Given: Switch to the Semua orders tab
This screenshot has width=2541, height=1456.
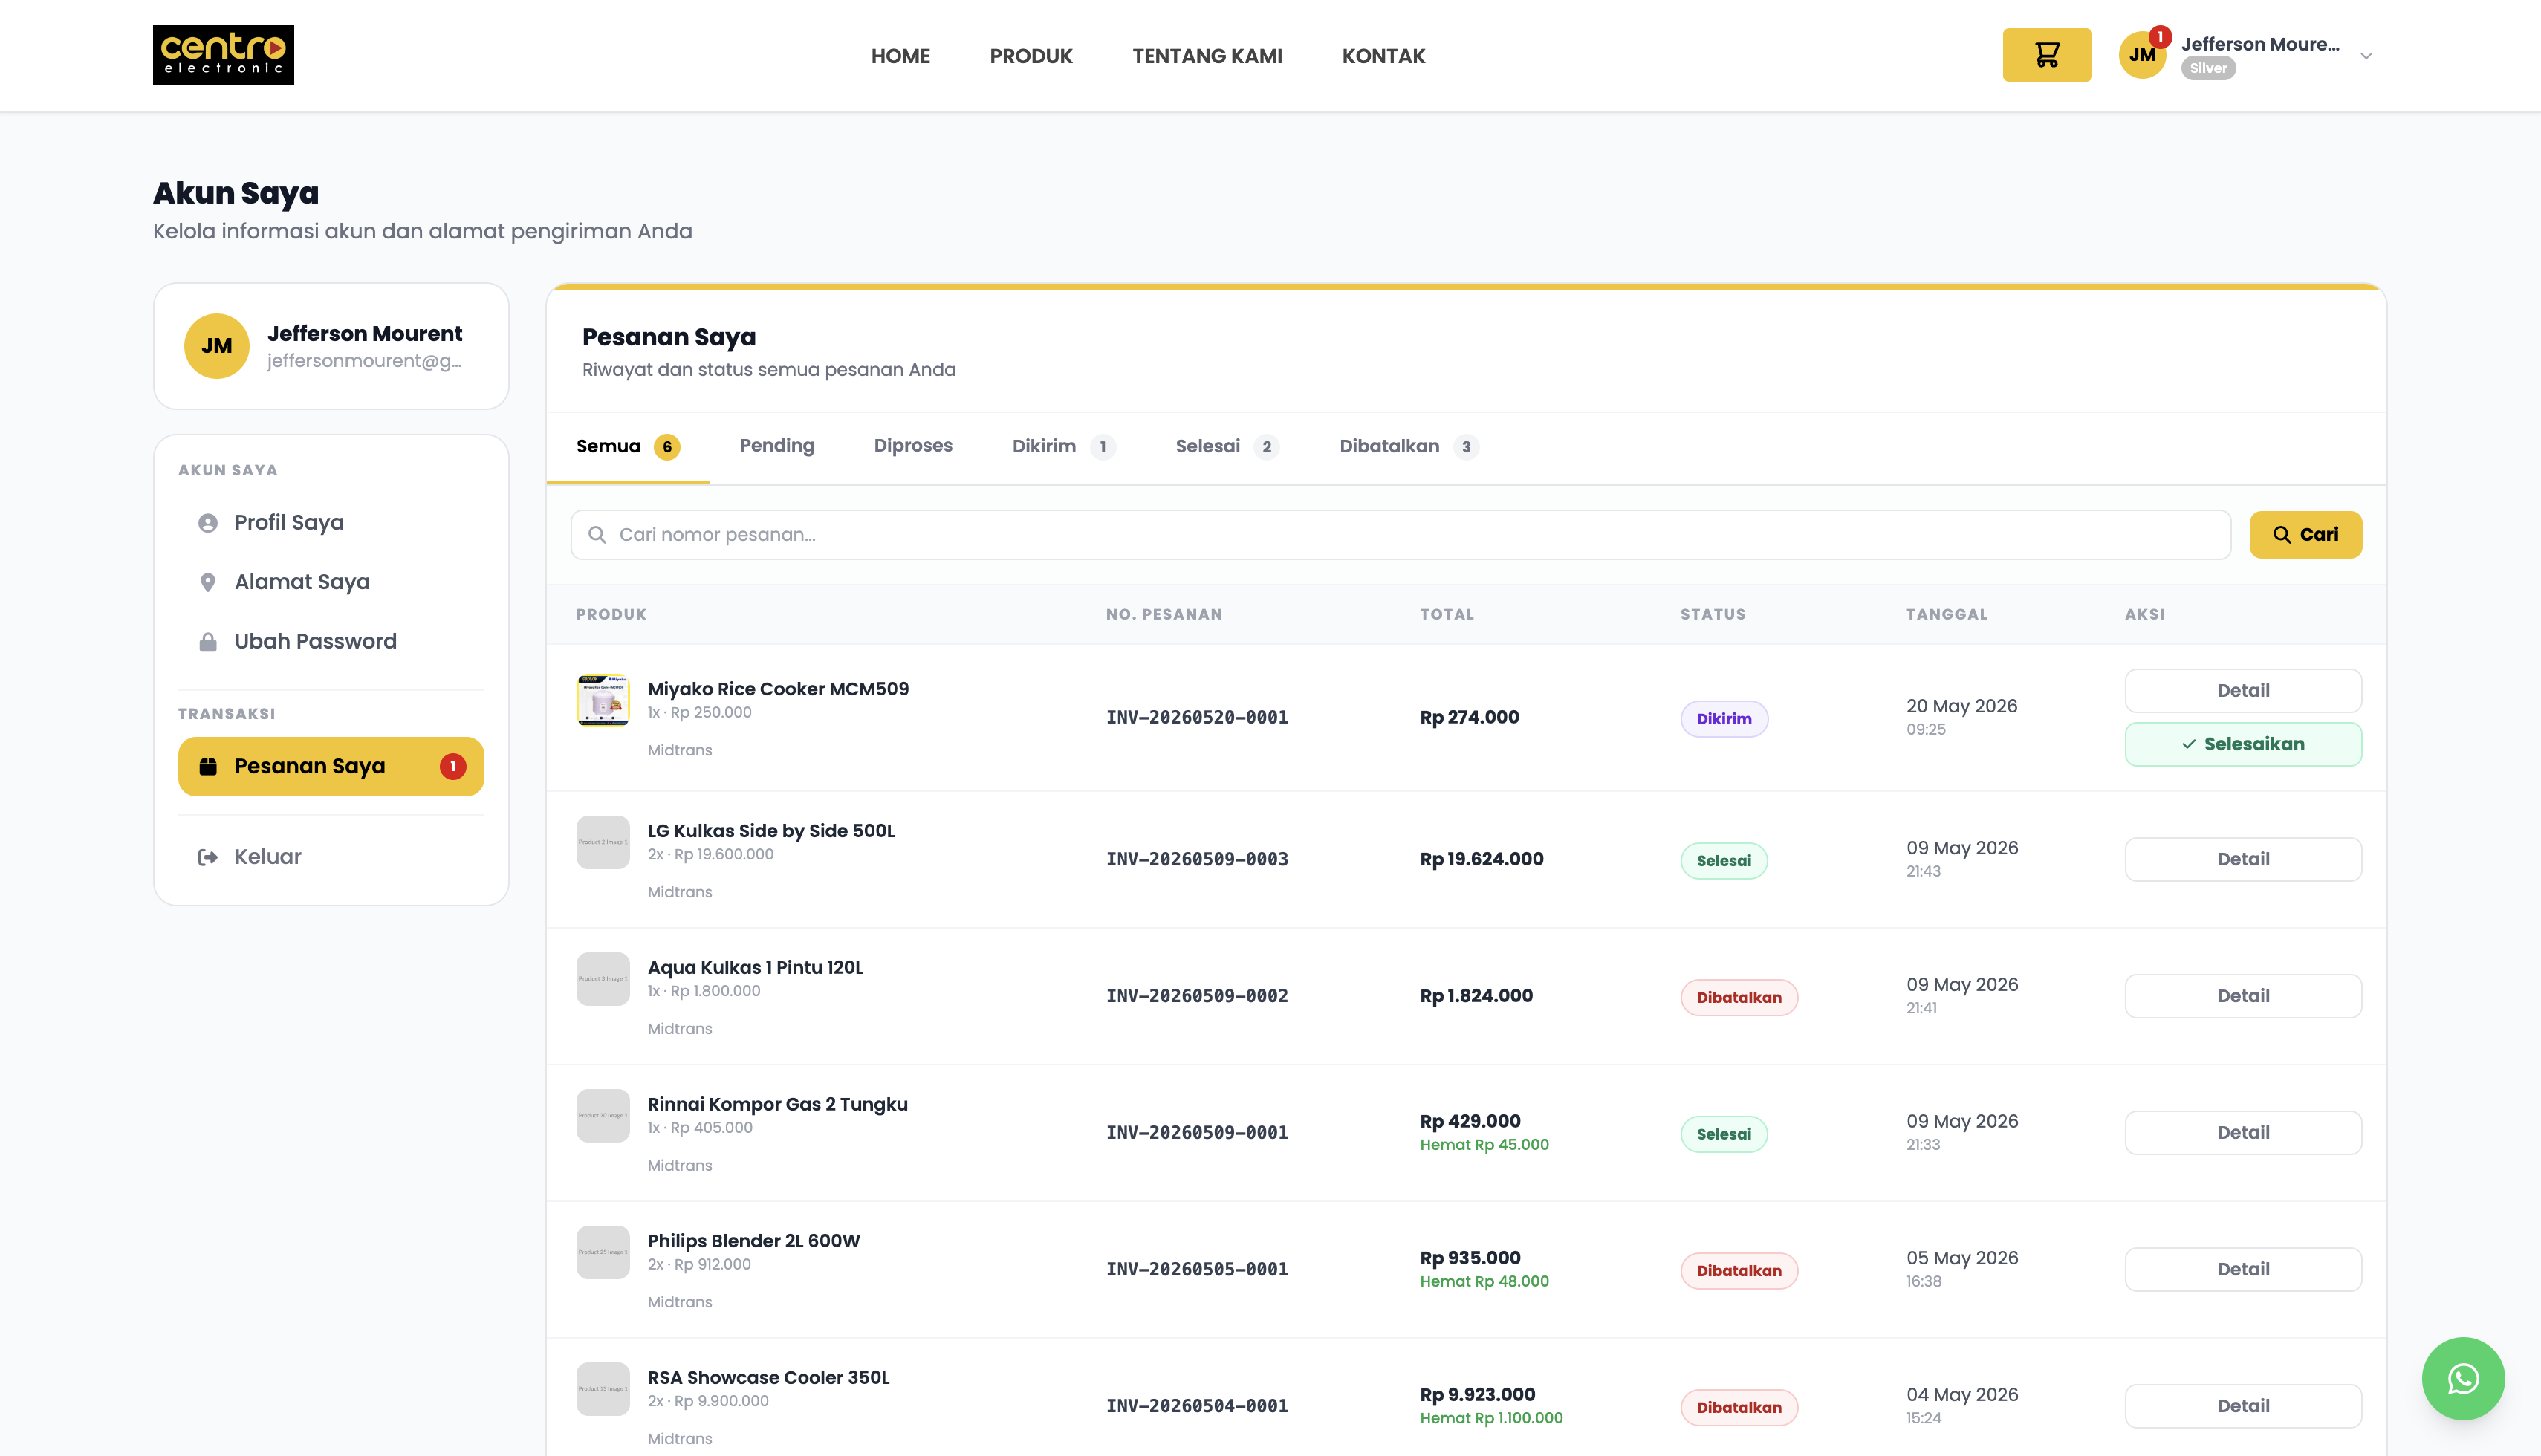Looking at the screenshot, I should pos(628,447).
